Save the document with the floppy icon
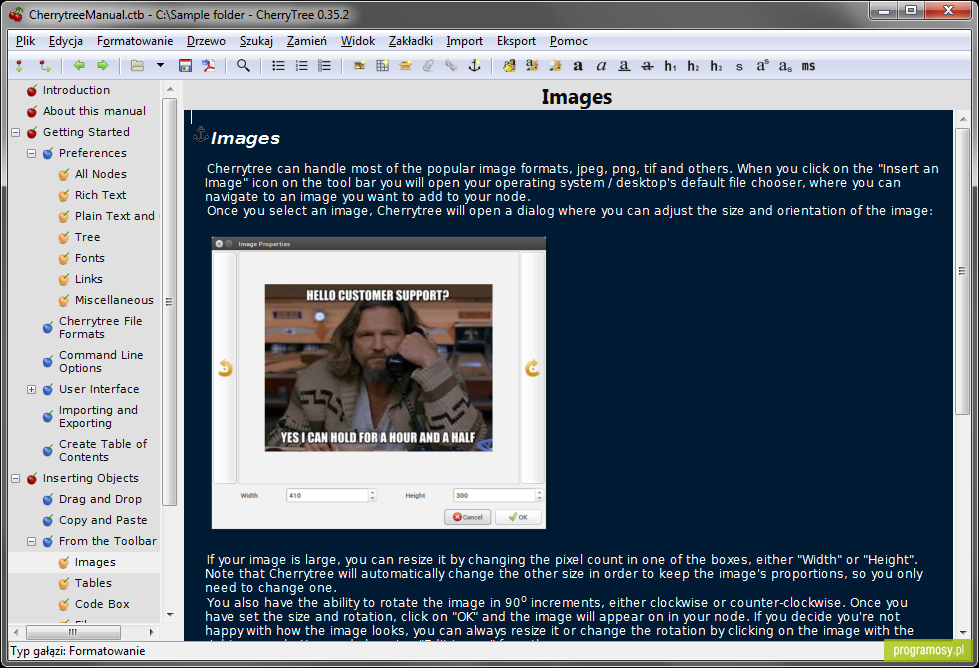The height and width of the screenshot is (668, 979). pyautogui.click(x=185, y=66)
